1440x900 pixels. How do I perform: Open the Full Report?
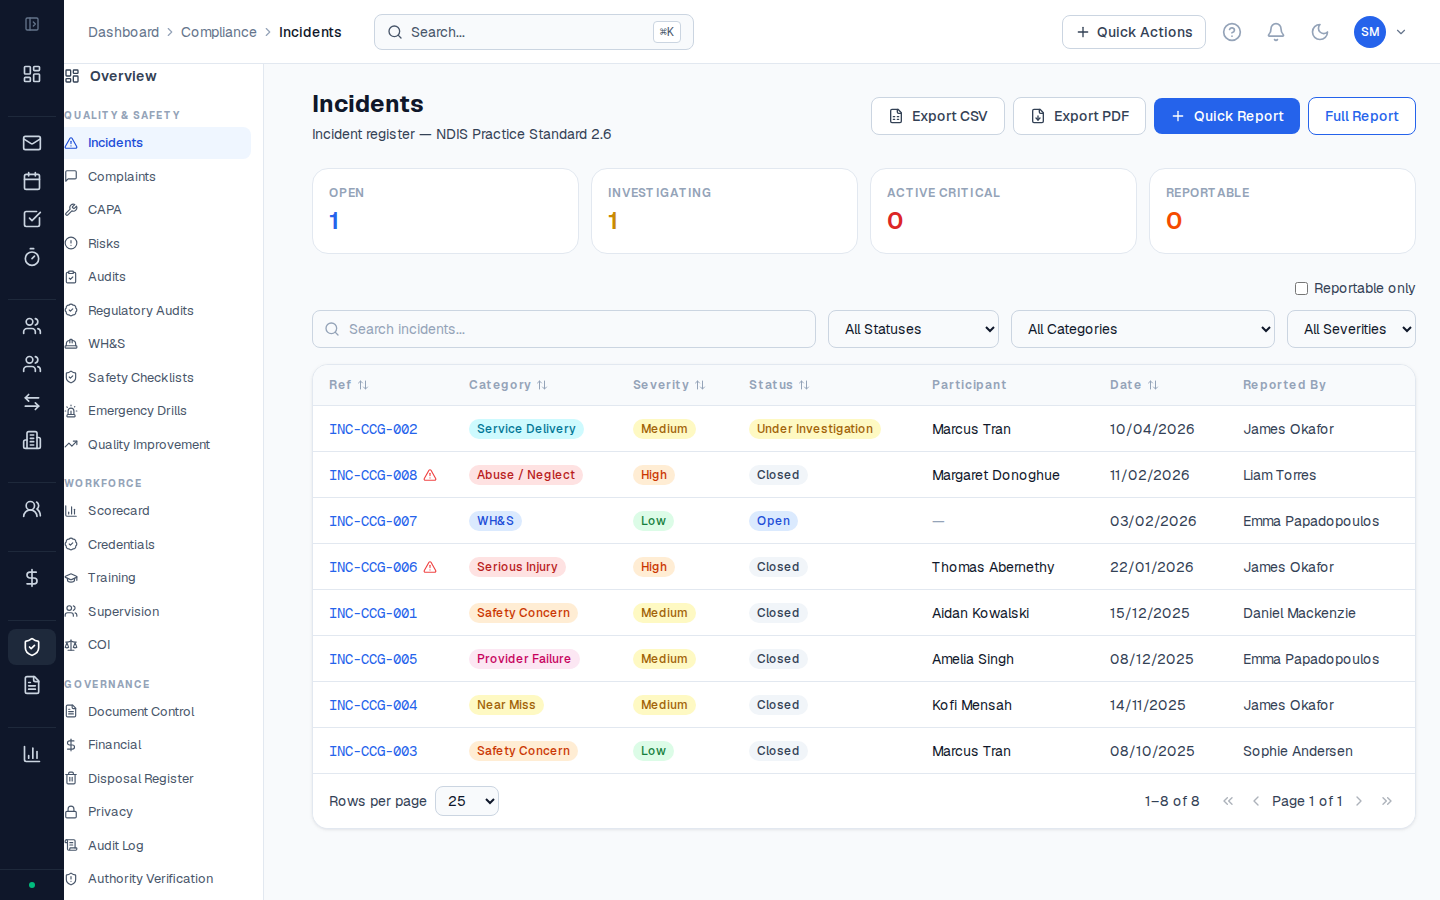point(1362,116)
